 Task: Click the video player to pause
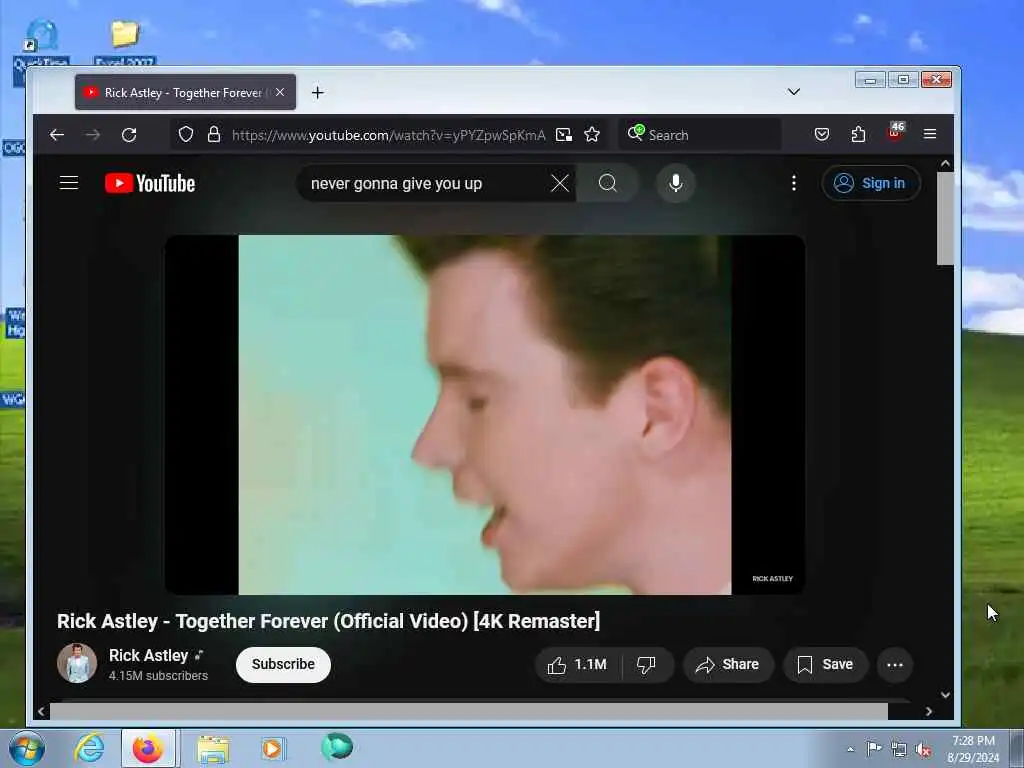click(x=485, y=415)
